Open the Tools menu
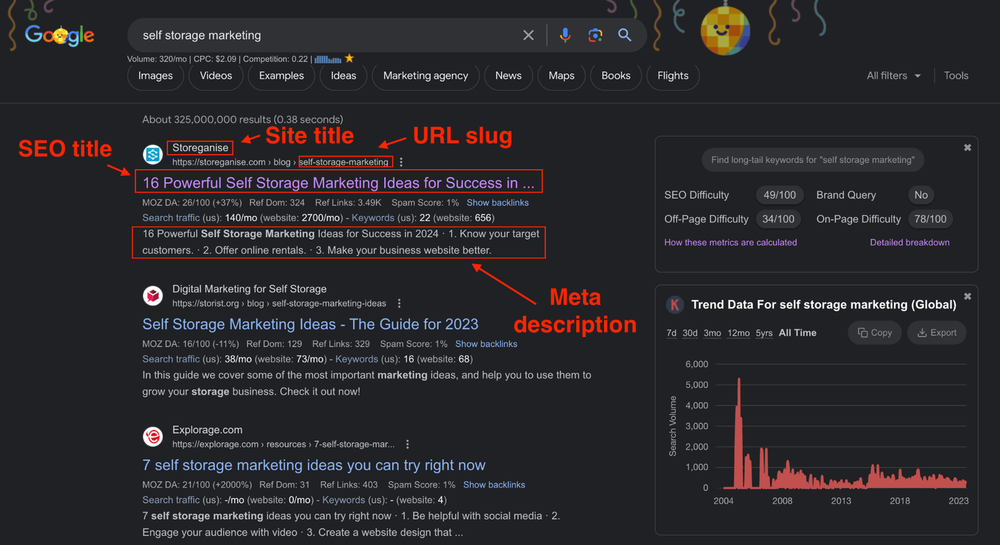 pyautogui.click(x=956, y=75)
